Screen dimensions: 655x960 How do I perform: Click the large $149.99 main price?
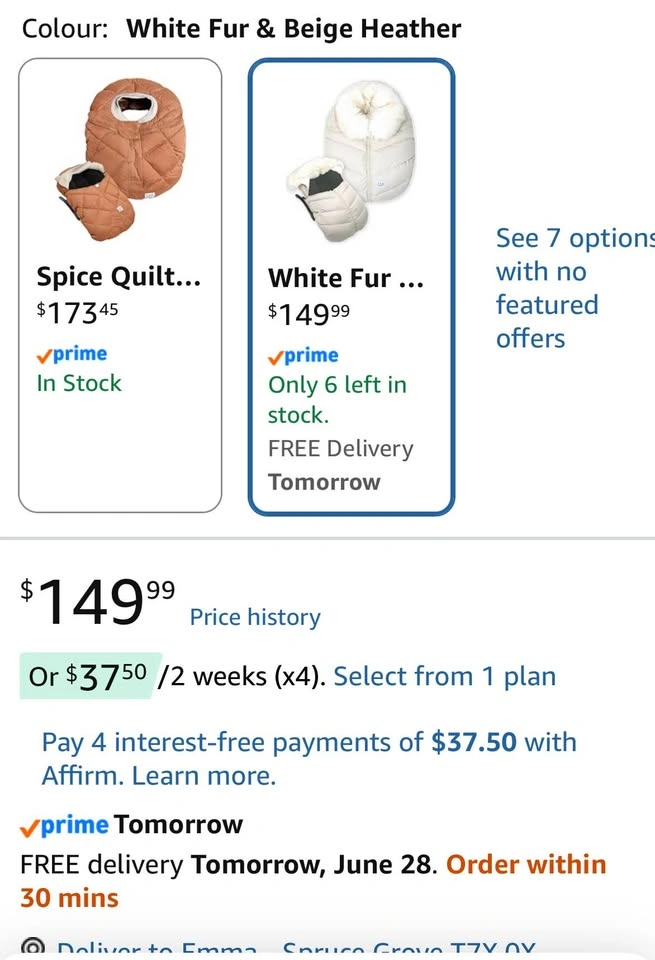click(98, 602)
